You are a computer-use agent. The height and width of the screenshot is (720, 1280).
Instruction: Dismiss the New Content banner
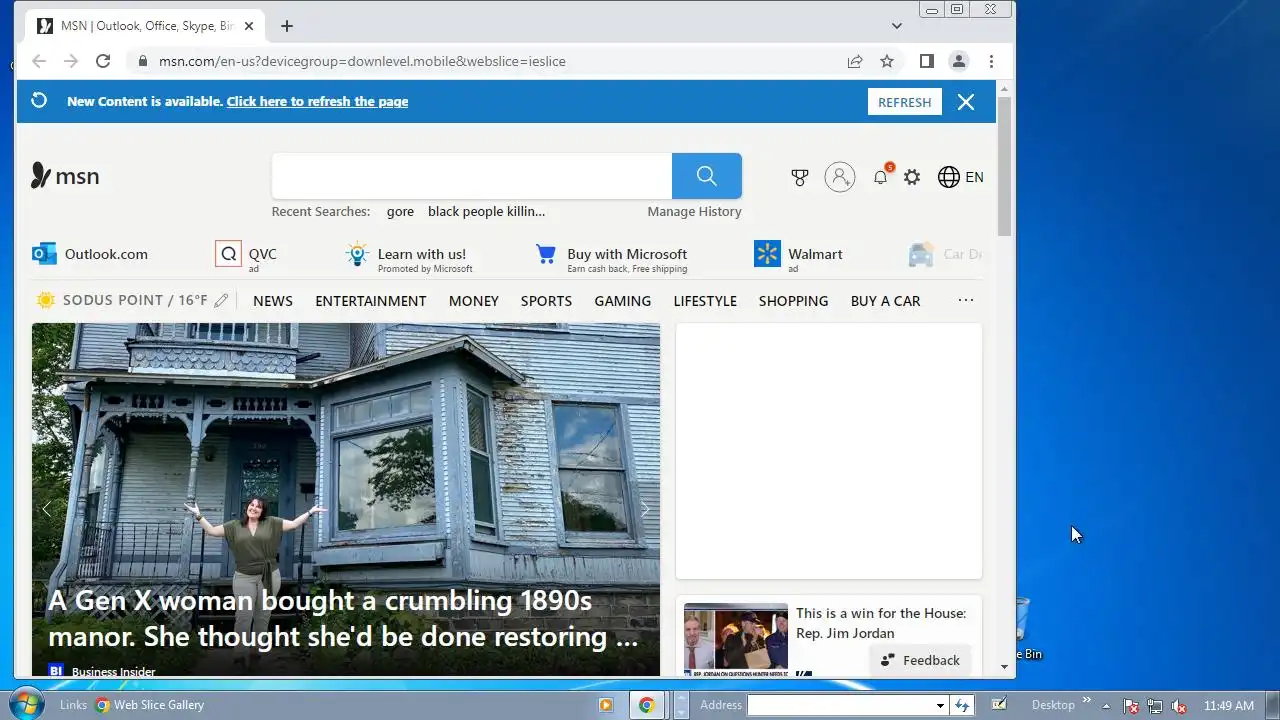coord(966,102)
